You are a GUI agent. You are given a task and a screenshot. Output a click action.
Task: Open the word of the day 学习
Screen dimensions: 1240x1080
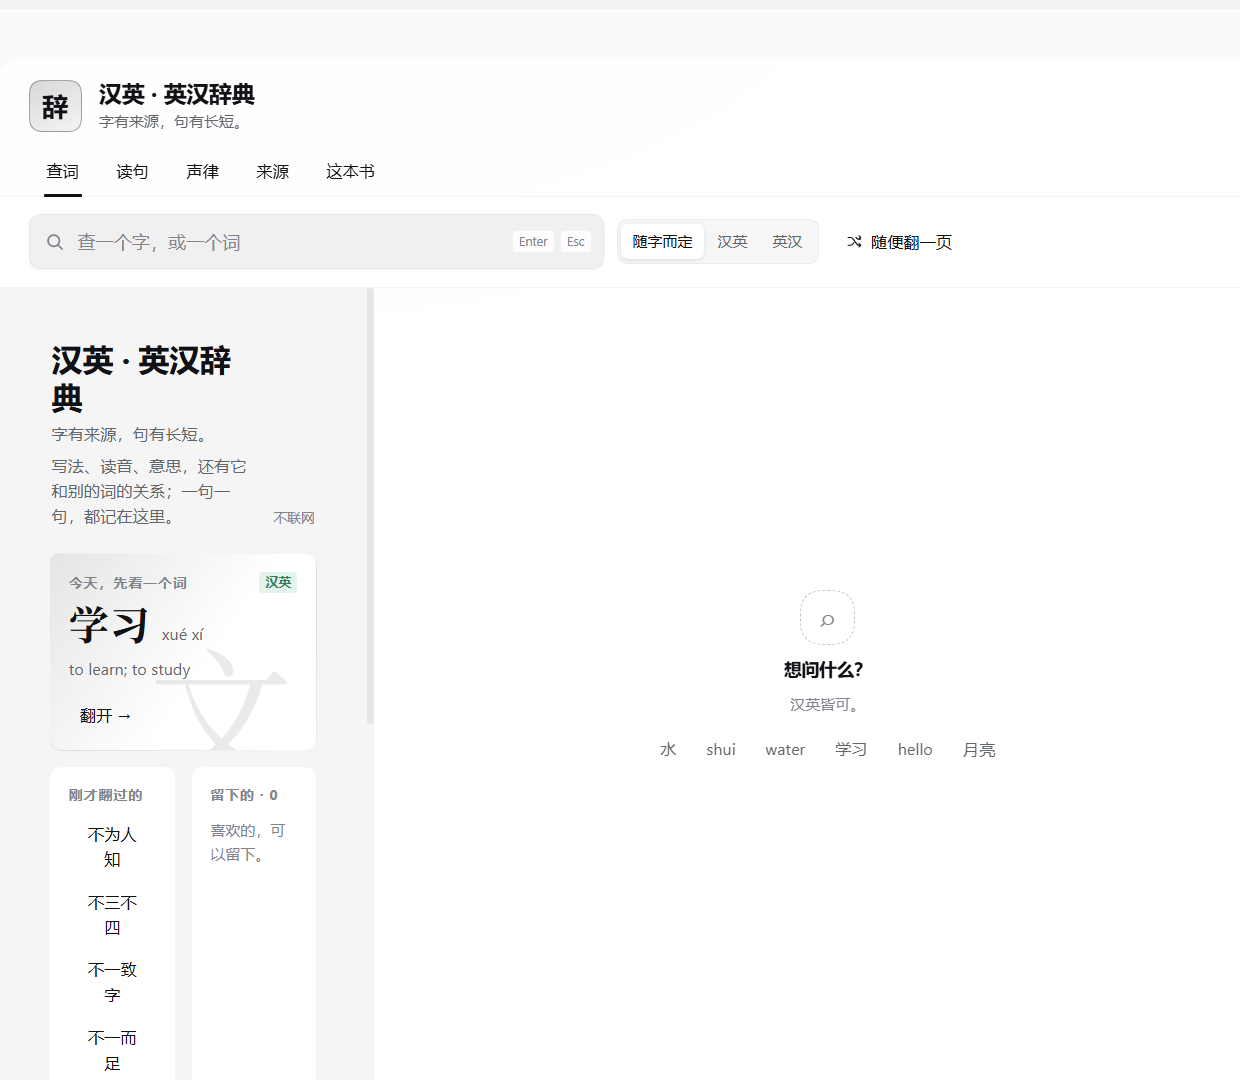[x=109, y=626]
